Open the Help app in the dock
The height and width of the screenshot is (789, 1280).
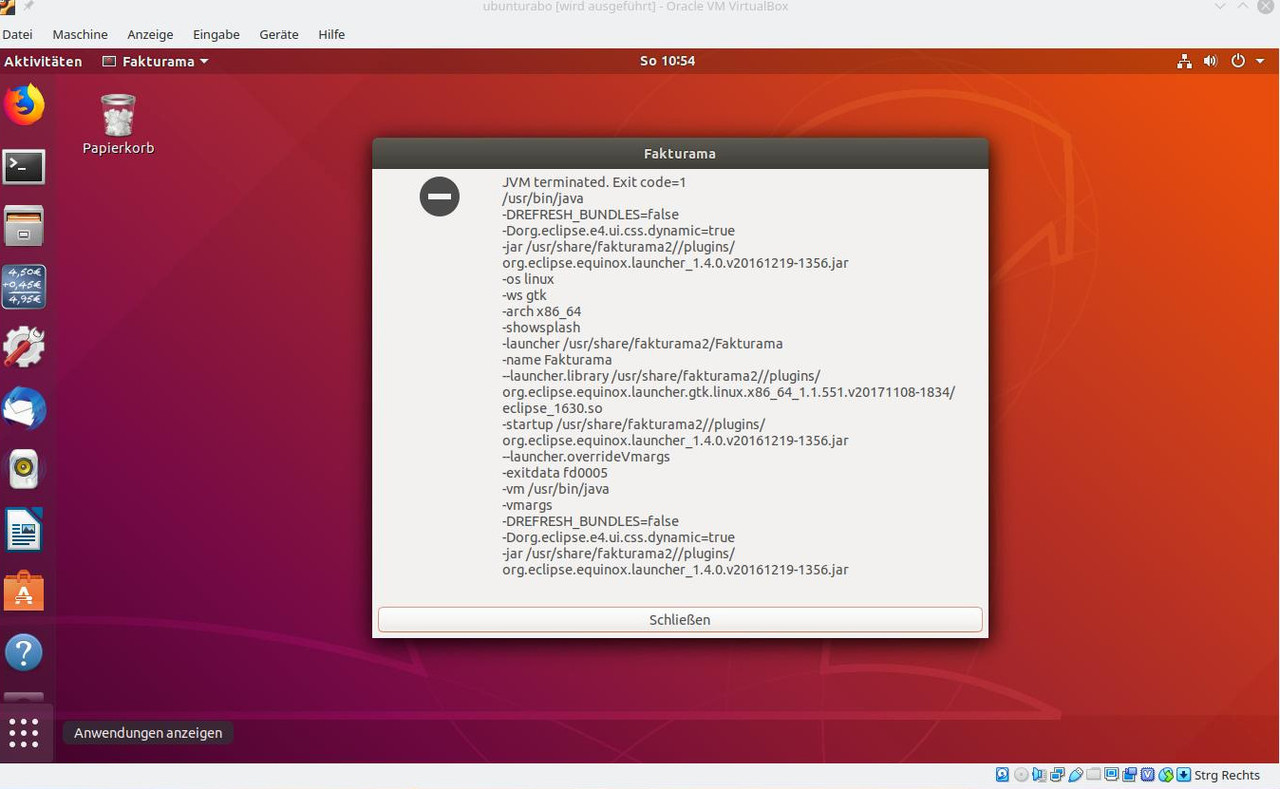tap(24, 652)
